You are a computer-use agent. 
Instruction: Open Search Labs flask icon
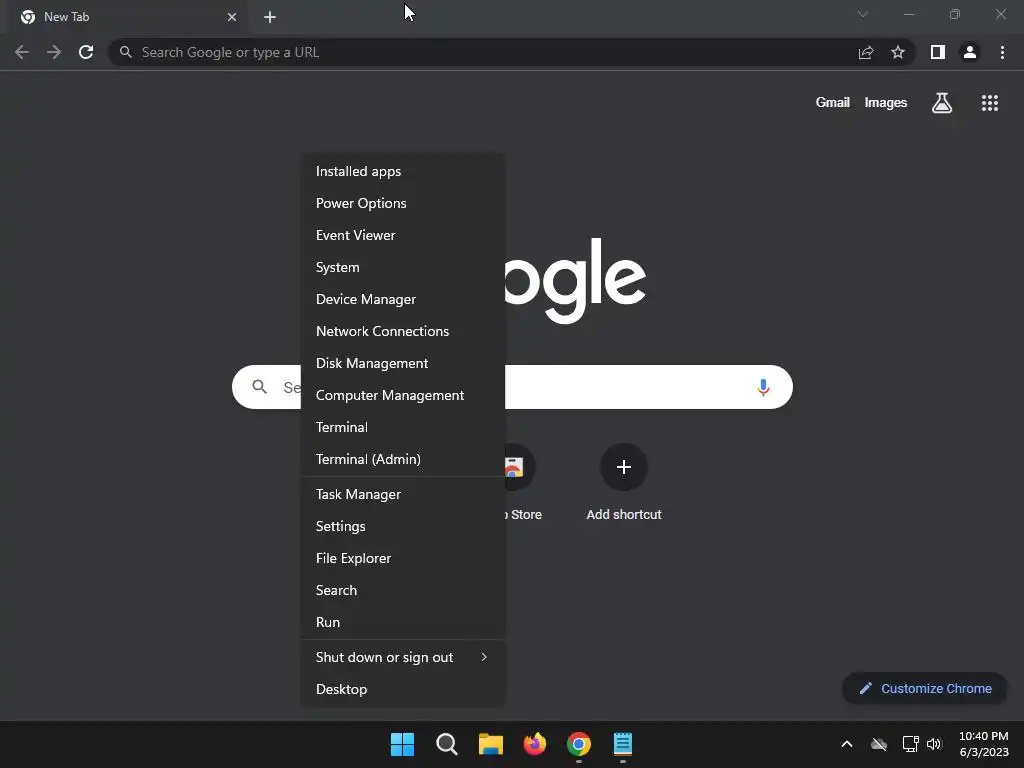coord(942,103)
